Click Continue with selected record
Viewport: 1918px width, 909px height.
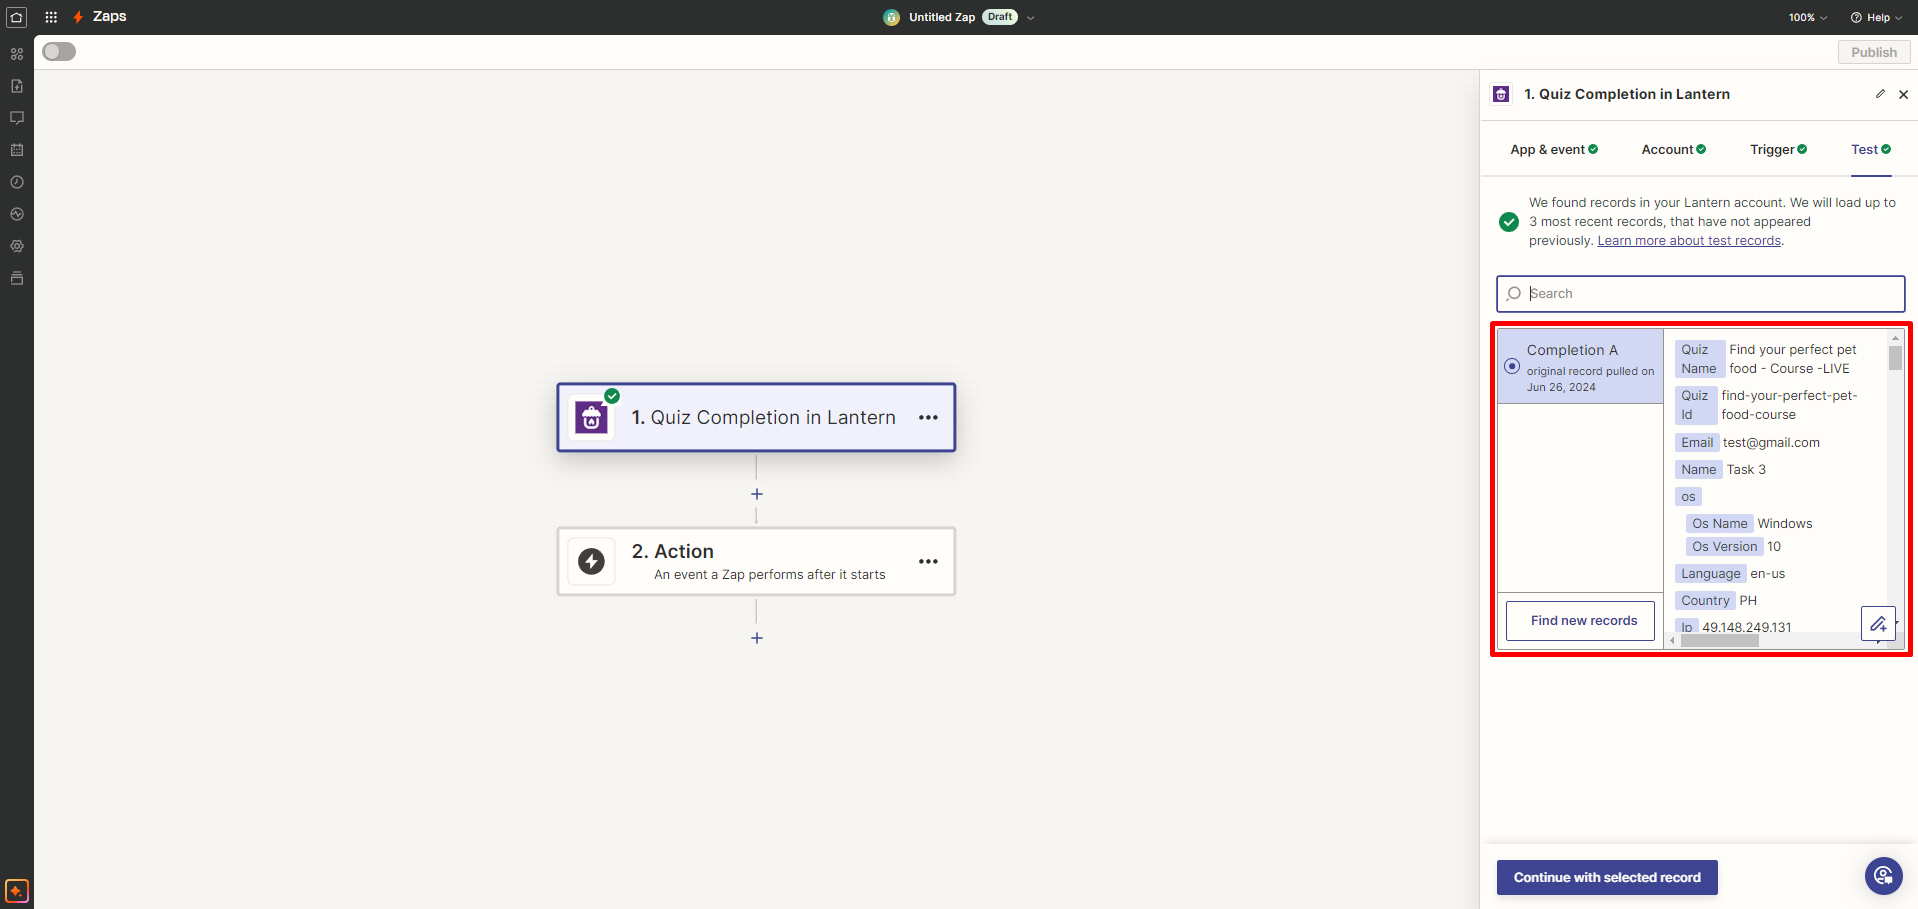(1606, 877)
